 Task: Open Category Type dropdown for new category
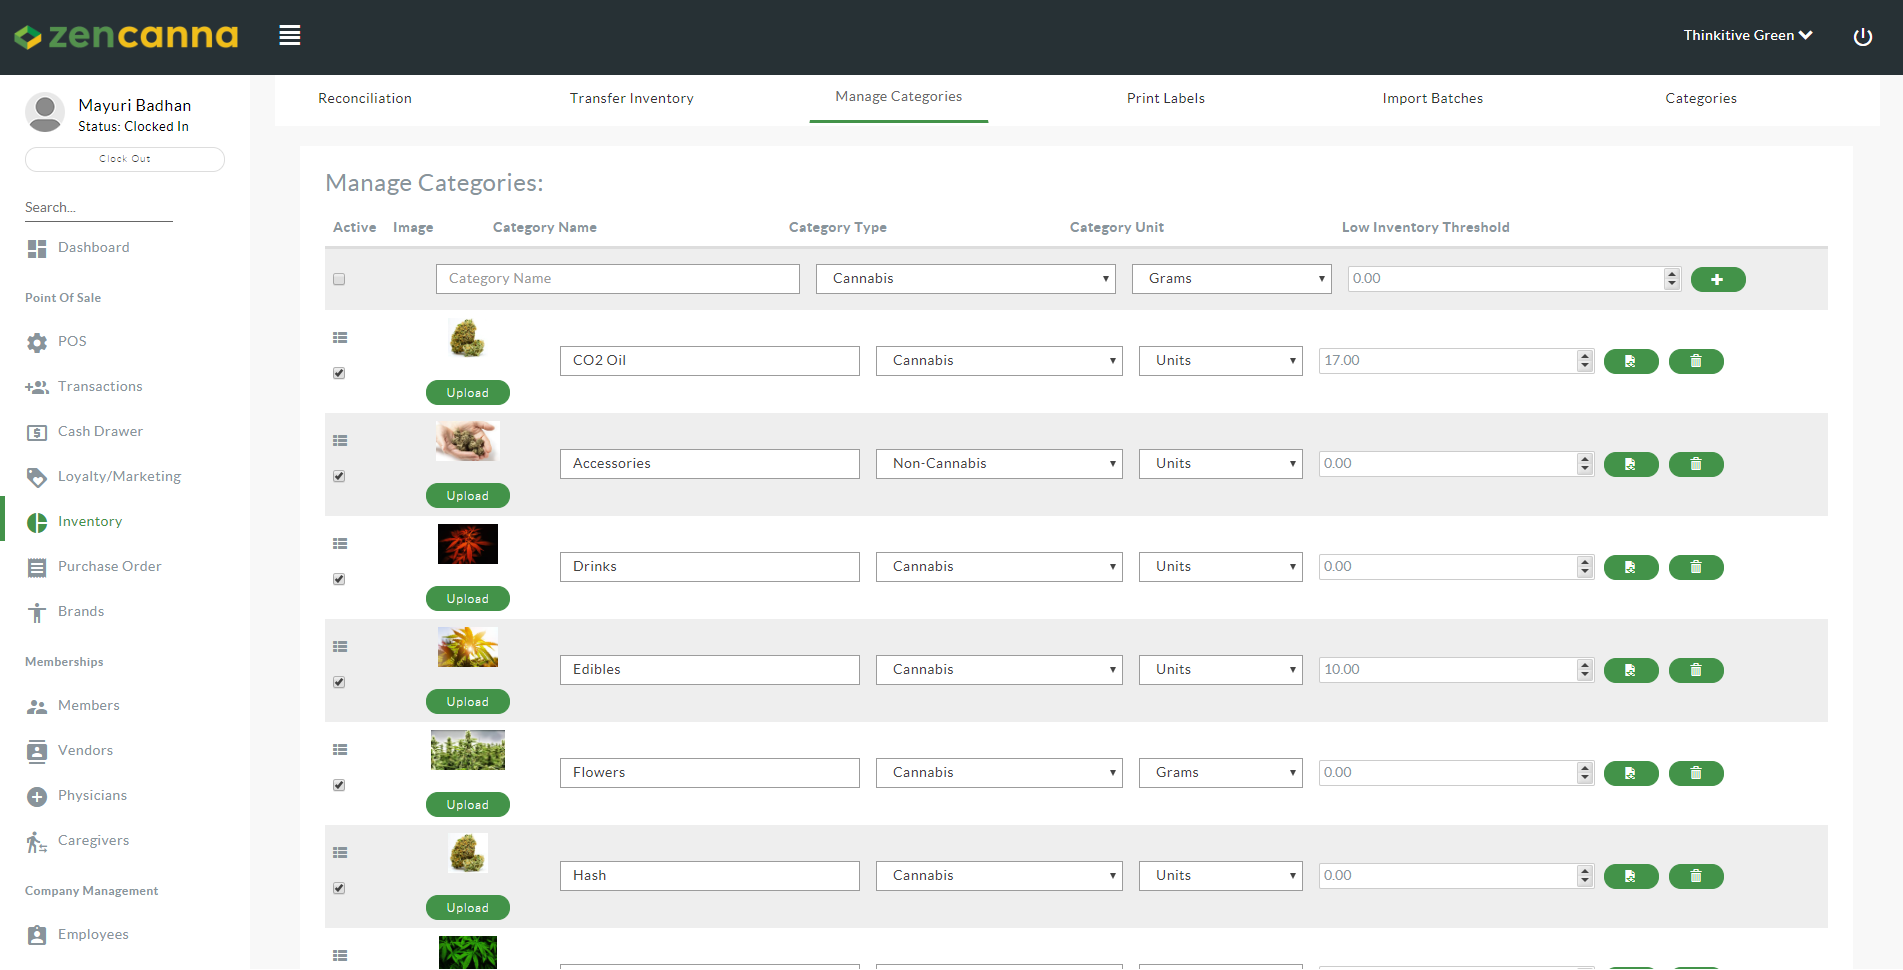click(x=966, y=279)
